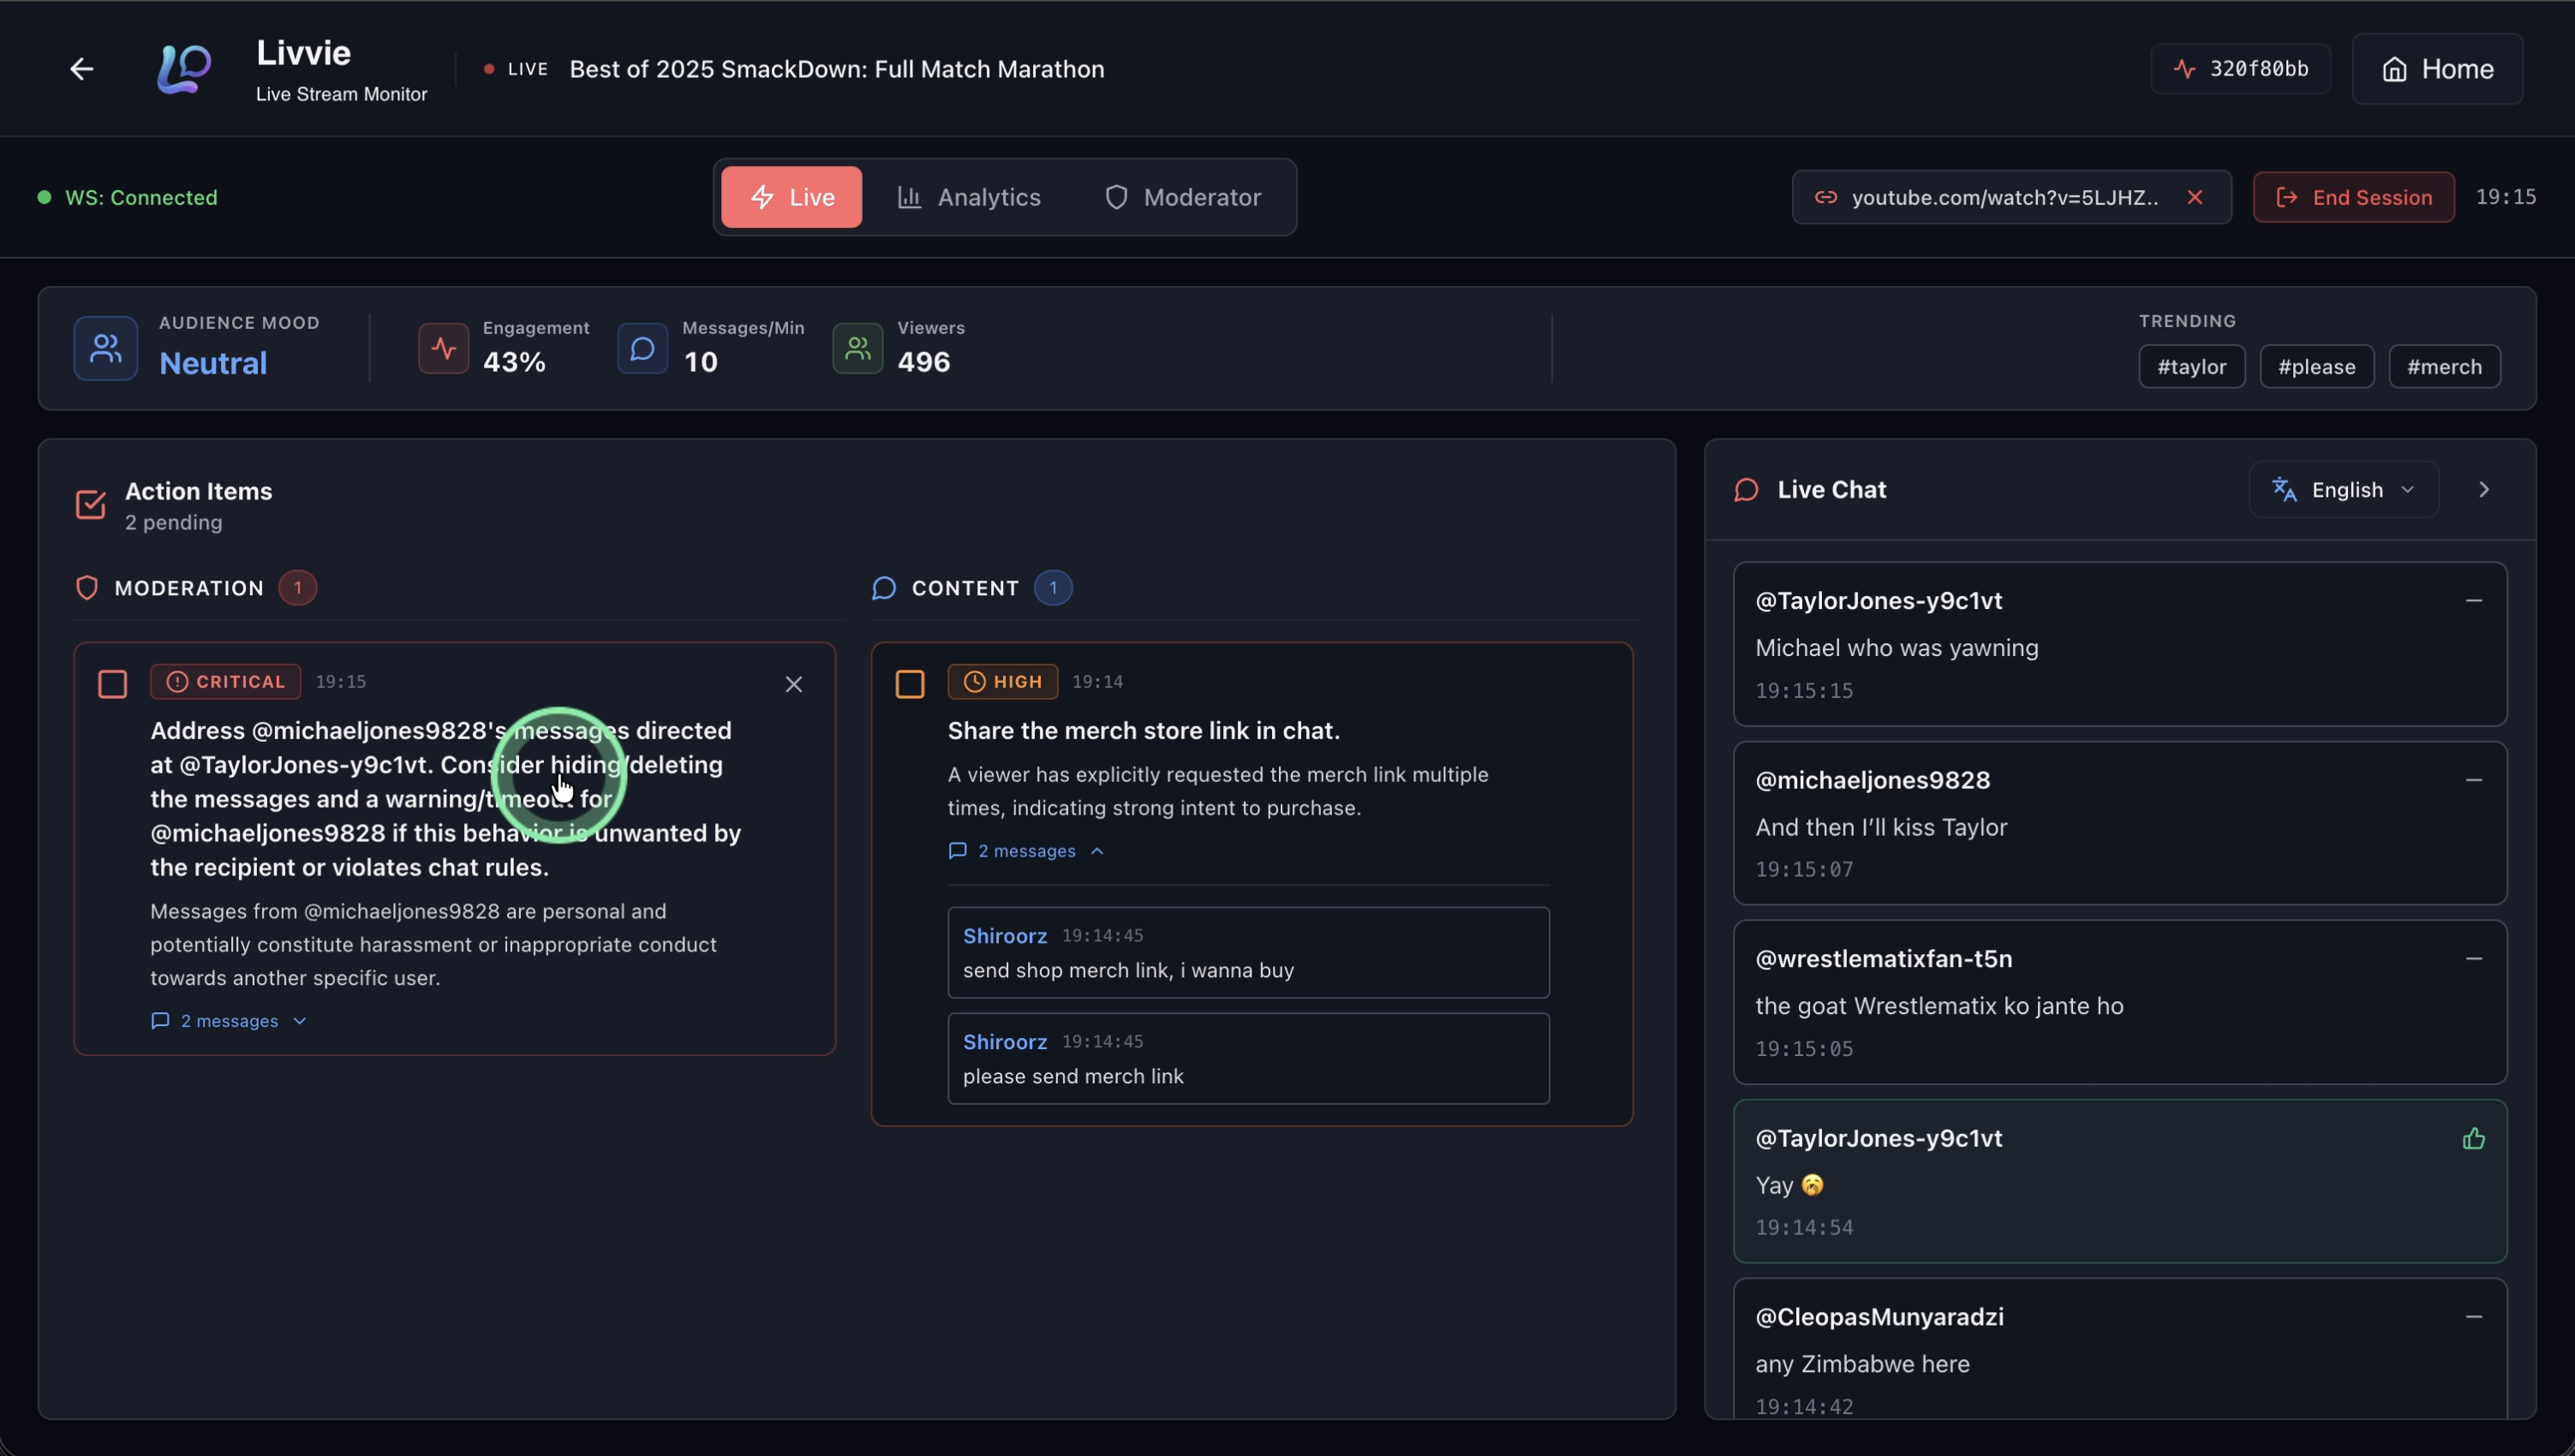2575x1456 pixels.
Task: Check the critical moderation item checkbox
Action: [x=113, y=684]
